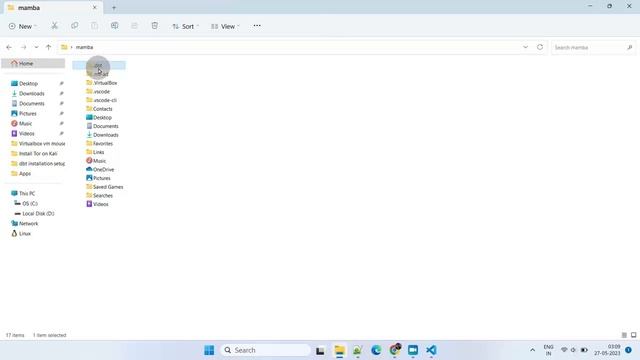
Task: Open Apps folder in sidebar
Action: pos(25,173)
